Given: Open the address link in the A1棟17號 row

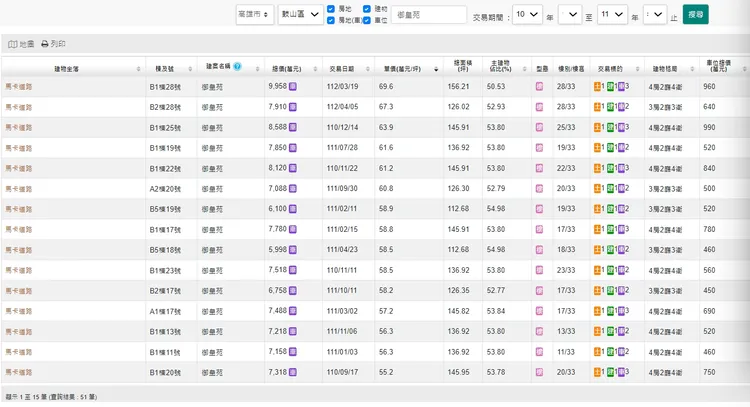Looking at the screenshot, I should click(19, 311).
